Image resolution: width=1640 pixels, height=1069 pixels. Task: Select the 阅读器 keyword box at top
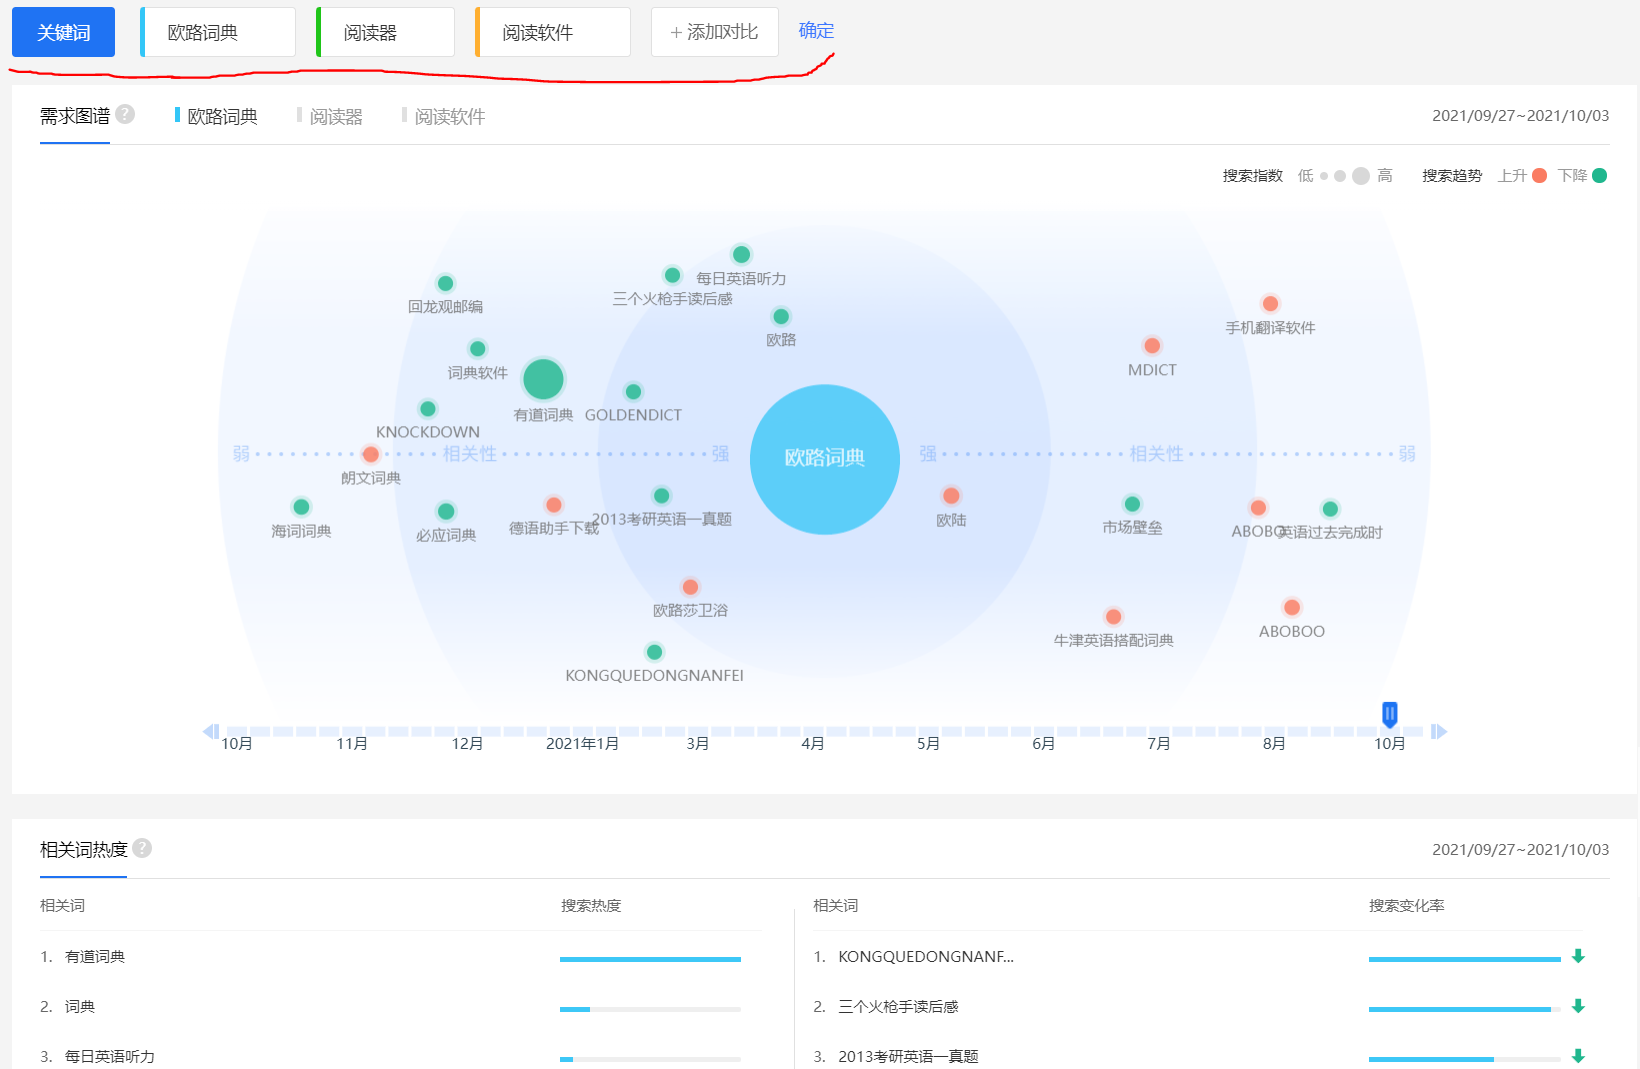pos(385,32)
